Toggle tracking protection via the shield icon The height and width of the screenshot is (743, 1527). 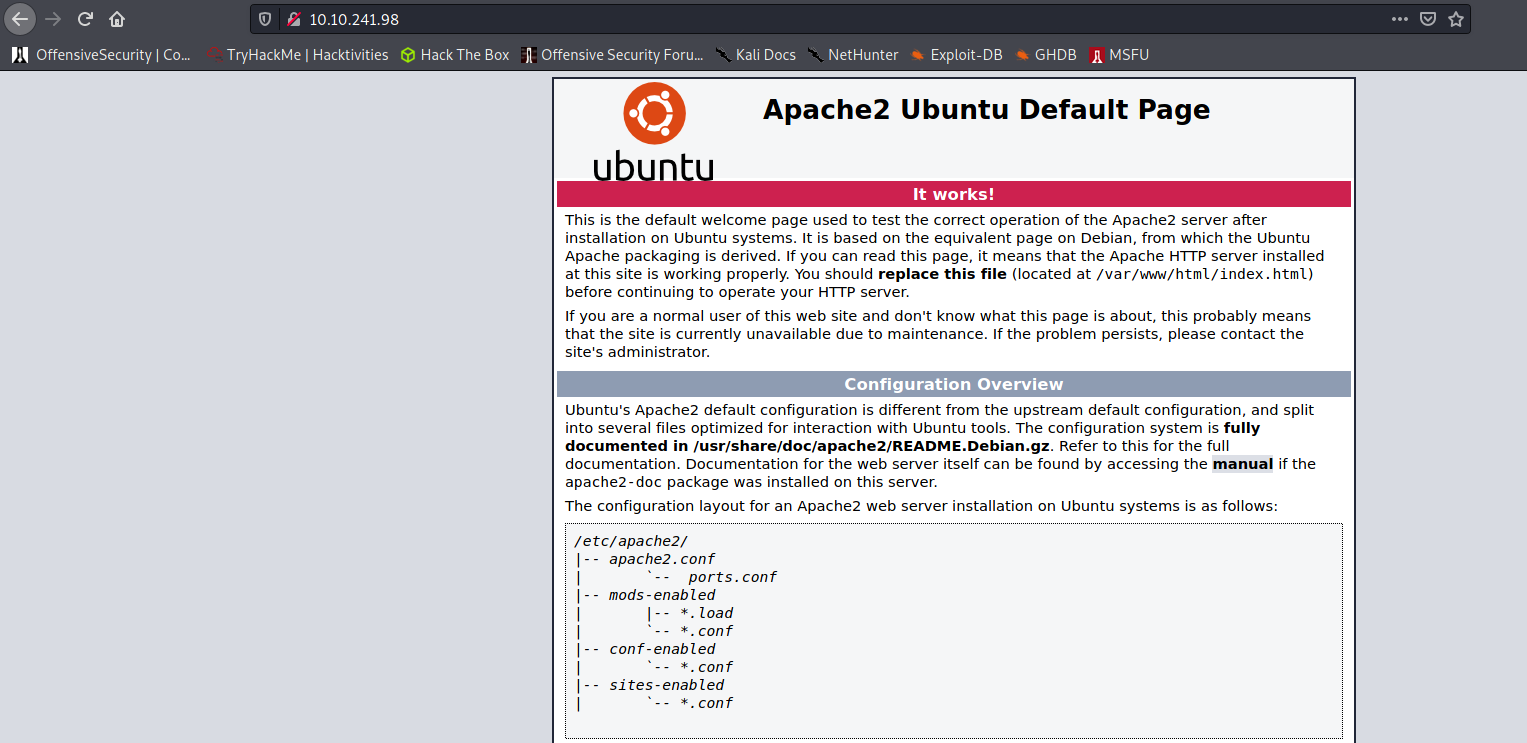263,17
